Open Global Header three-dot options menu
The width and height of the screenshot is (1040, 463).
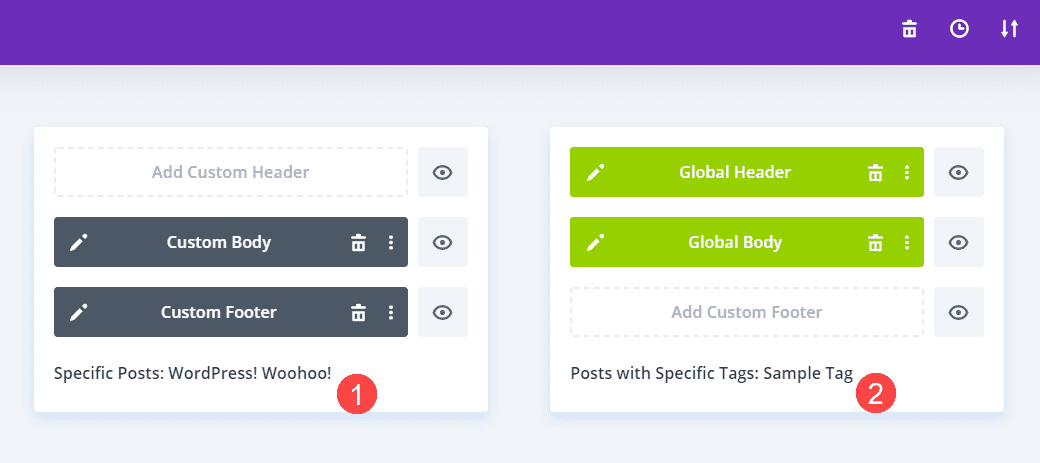click(907, 172)
